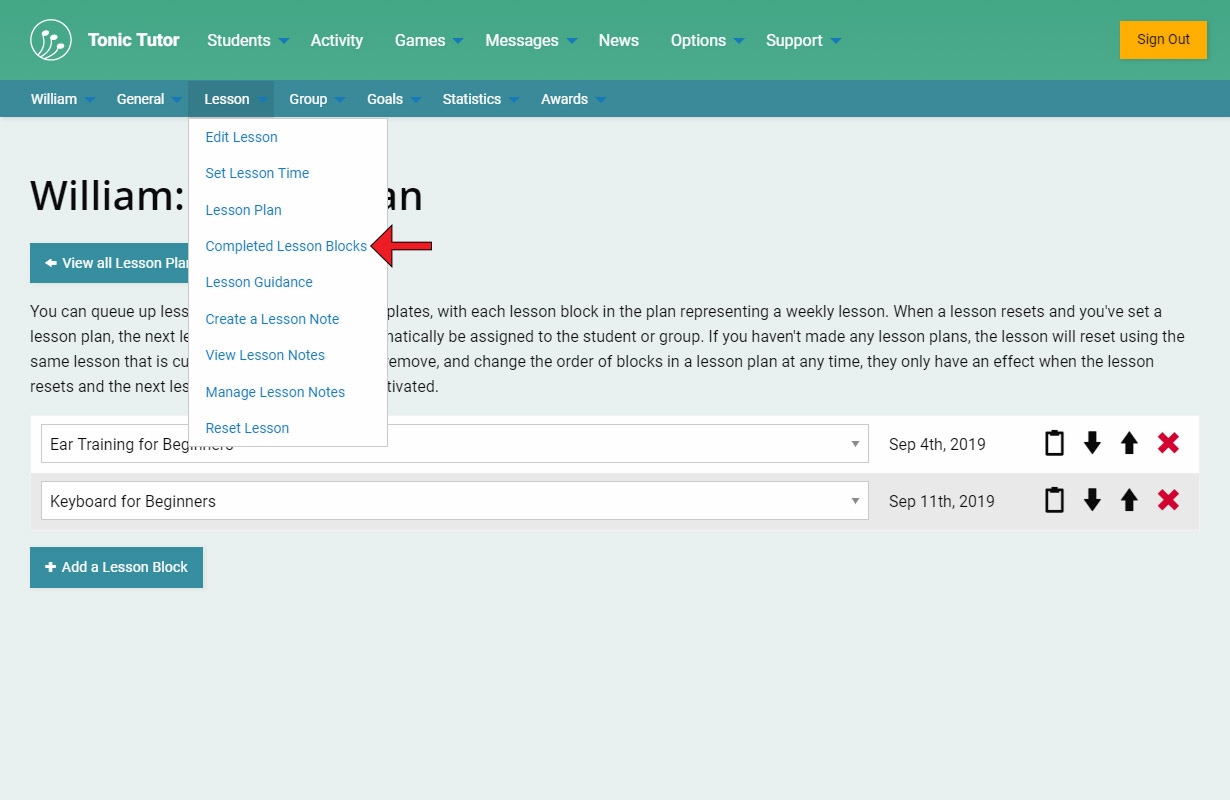Expand the Statistics submenu

tap(480, 99)
